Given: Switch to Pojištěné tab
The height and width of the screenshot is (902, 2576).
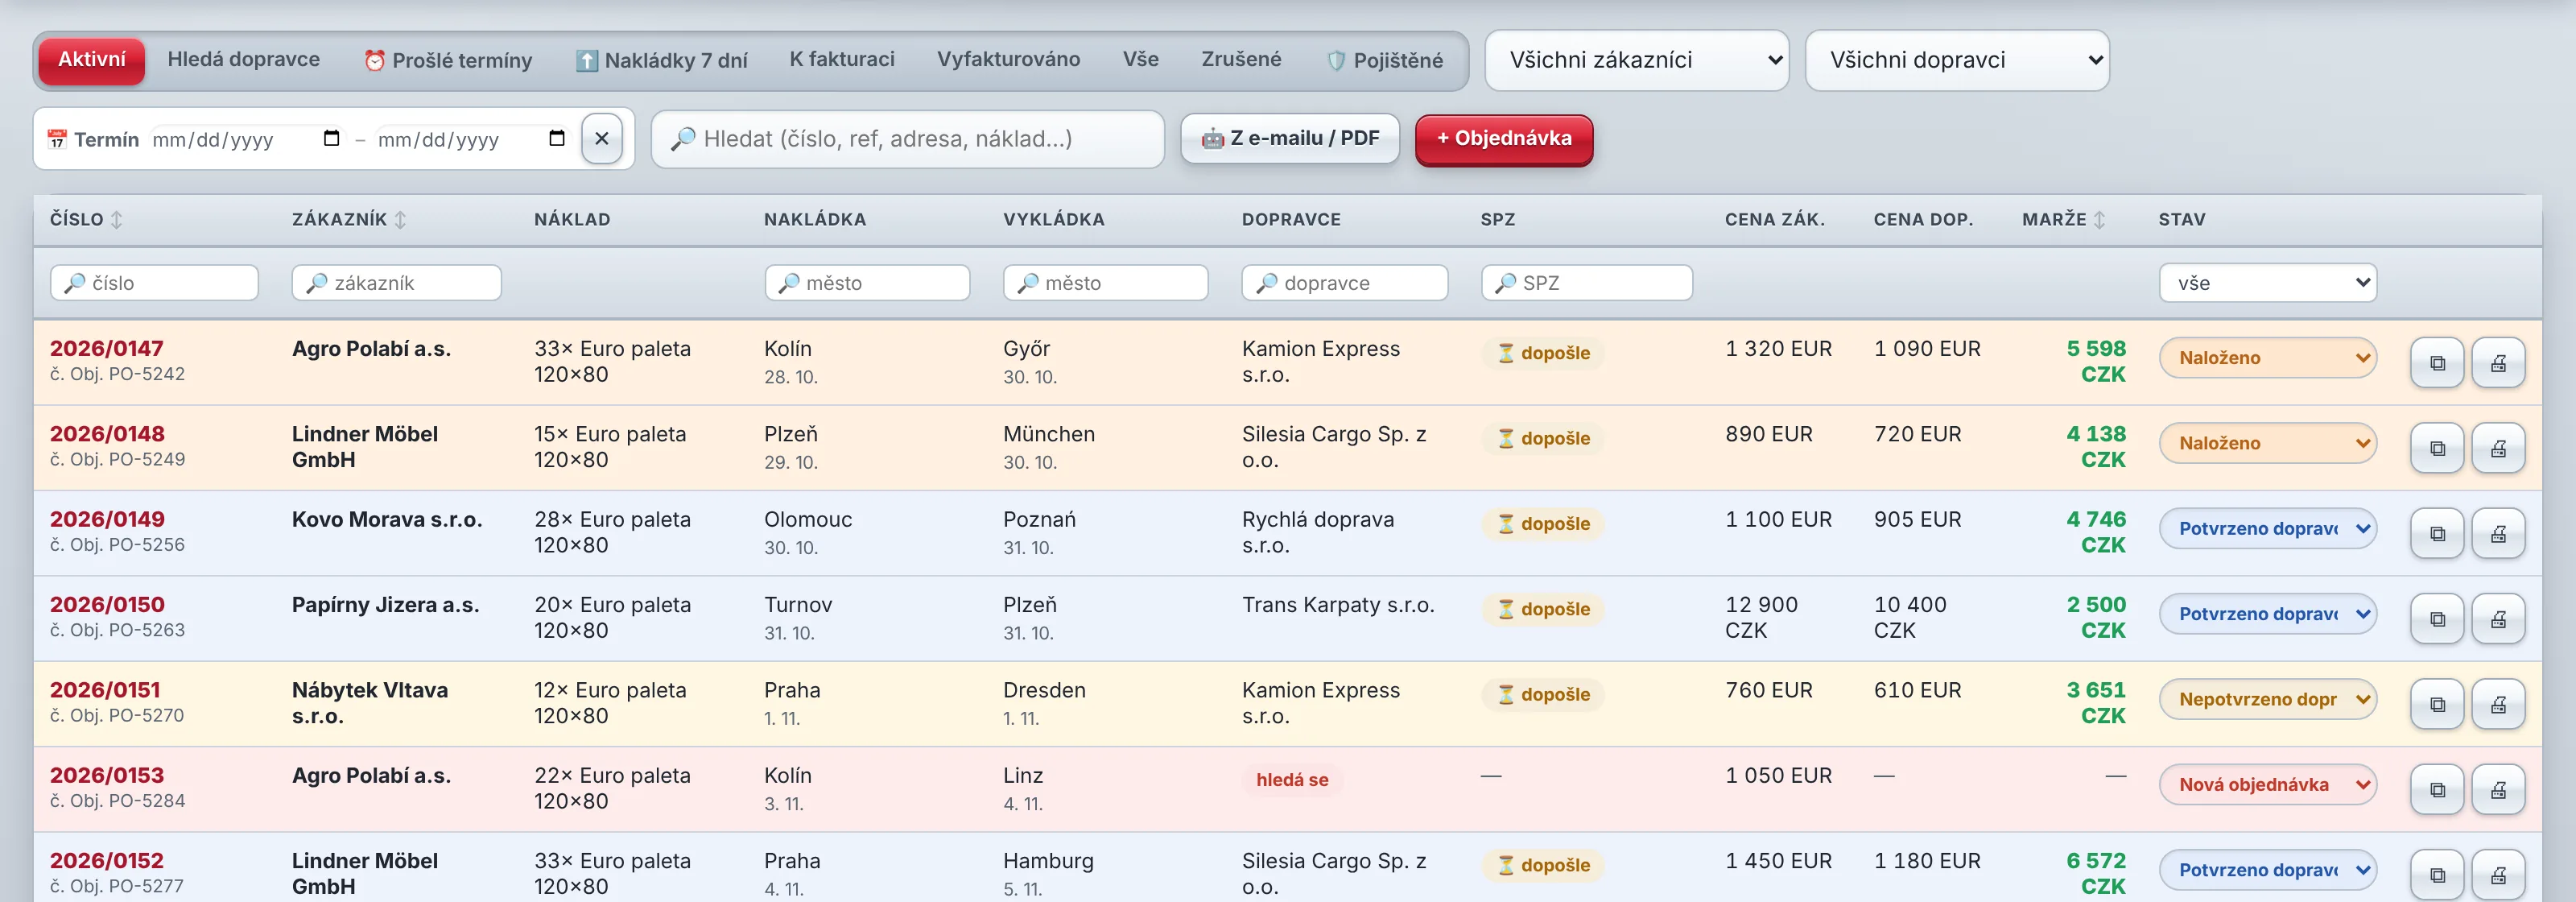Looking at the screenshot, I should tap(1385, 60).
